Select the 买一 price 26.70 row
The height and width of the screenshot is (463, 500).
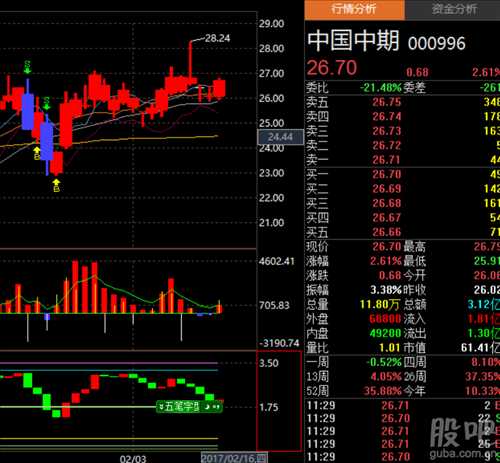click(402, 174)
